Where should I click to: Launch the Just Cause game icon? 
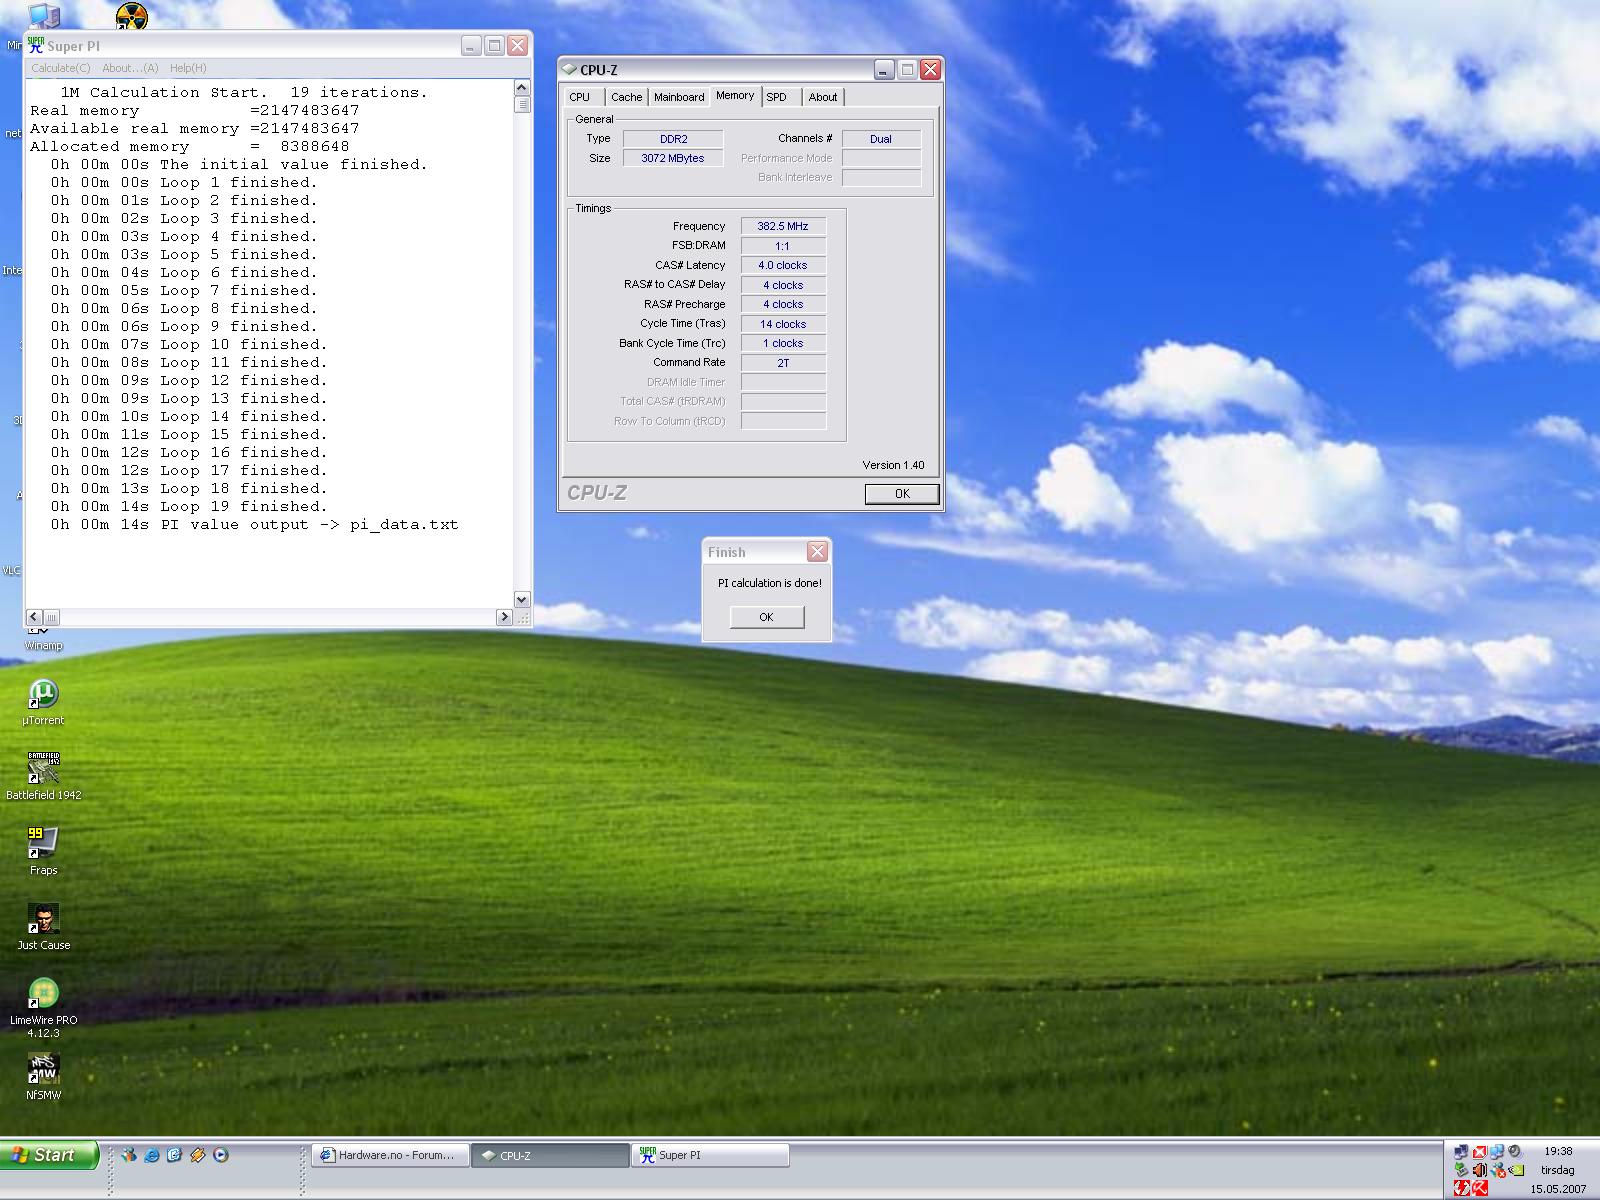coord(43,927)
